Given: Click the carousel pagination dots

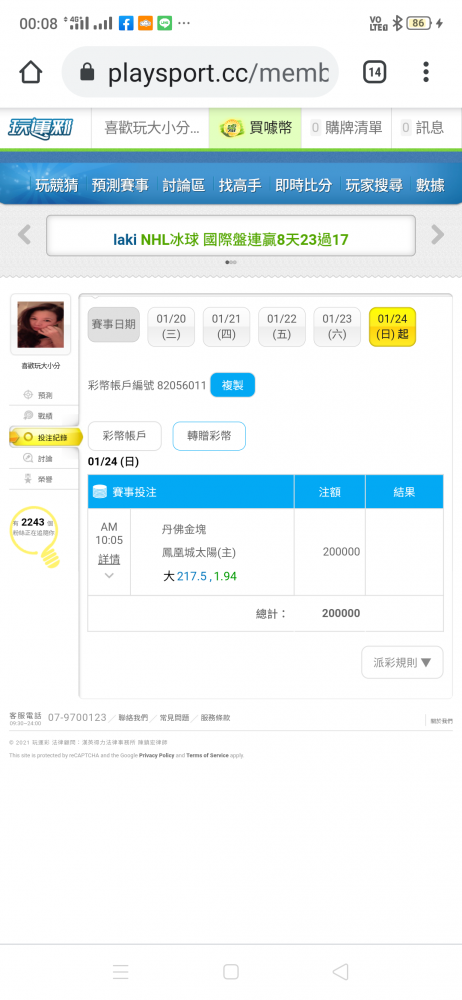Looking at the screenshot, I should [231, 262].
